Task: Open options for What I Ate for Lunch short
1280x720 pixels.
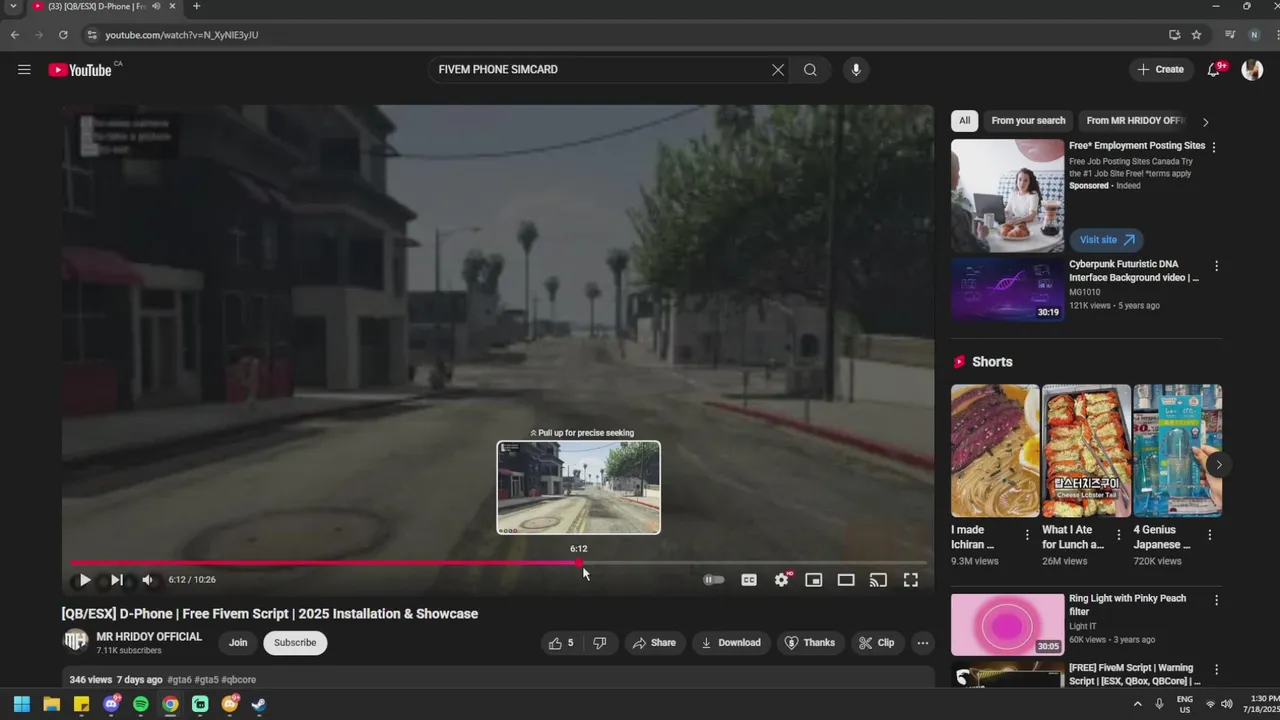Action: (x=1118, y=535)
